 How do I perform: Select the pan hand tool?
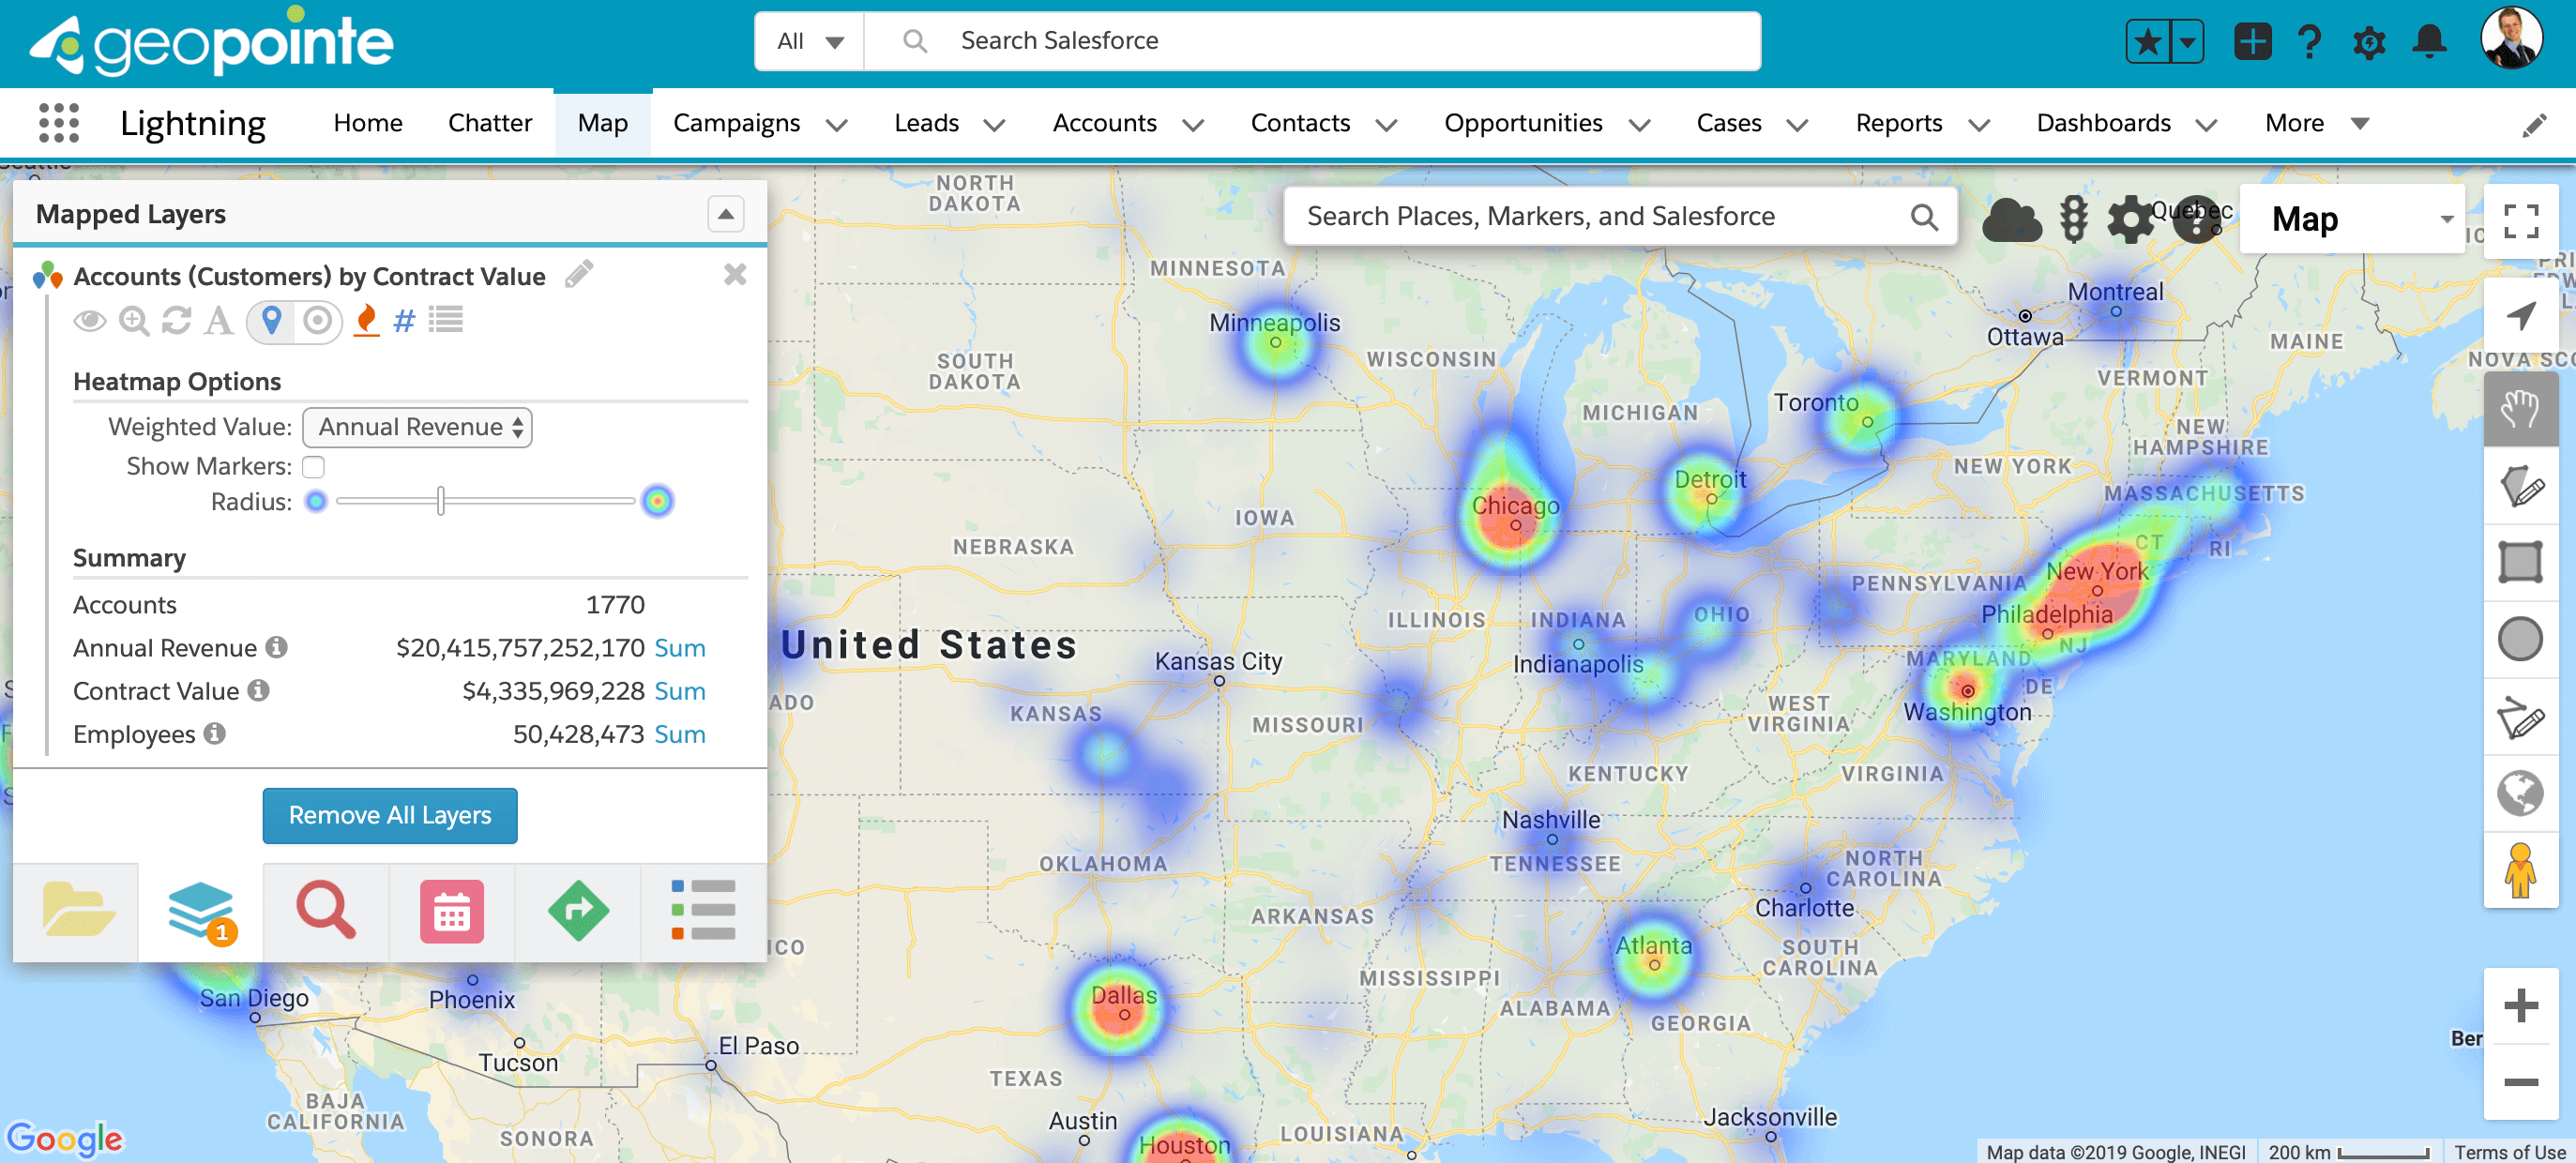click(x=2520, y=408)
